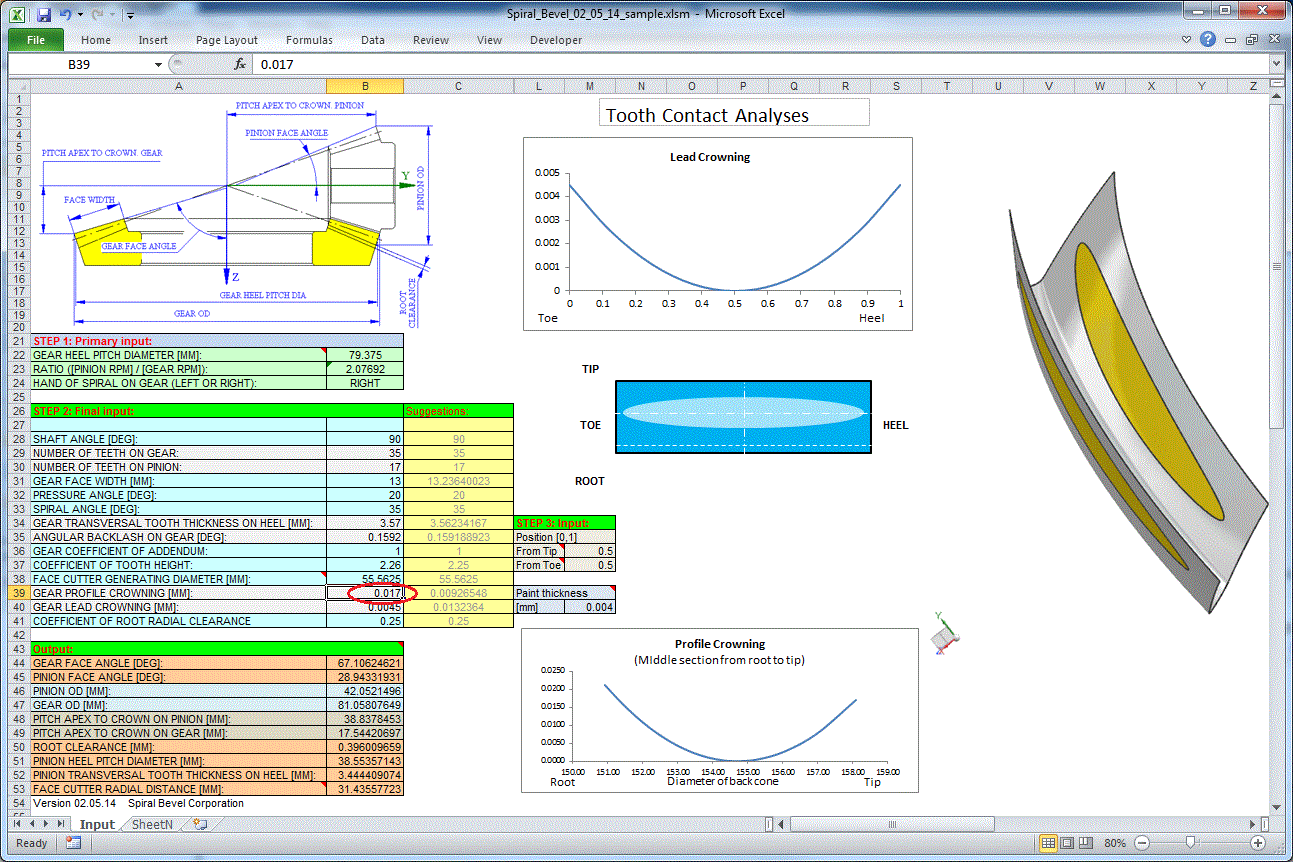Click Gear OD output value 81.05807649

(365, 705)
